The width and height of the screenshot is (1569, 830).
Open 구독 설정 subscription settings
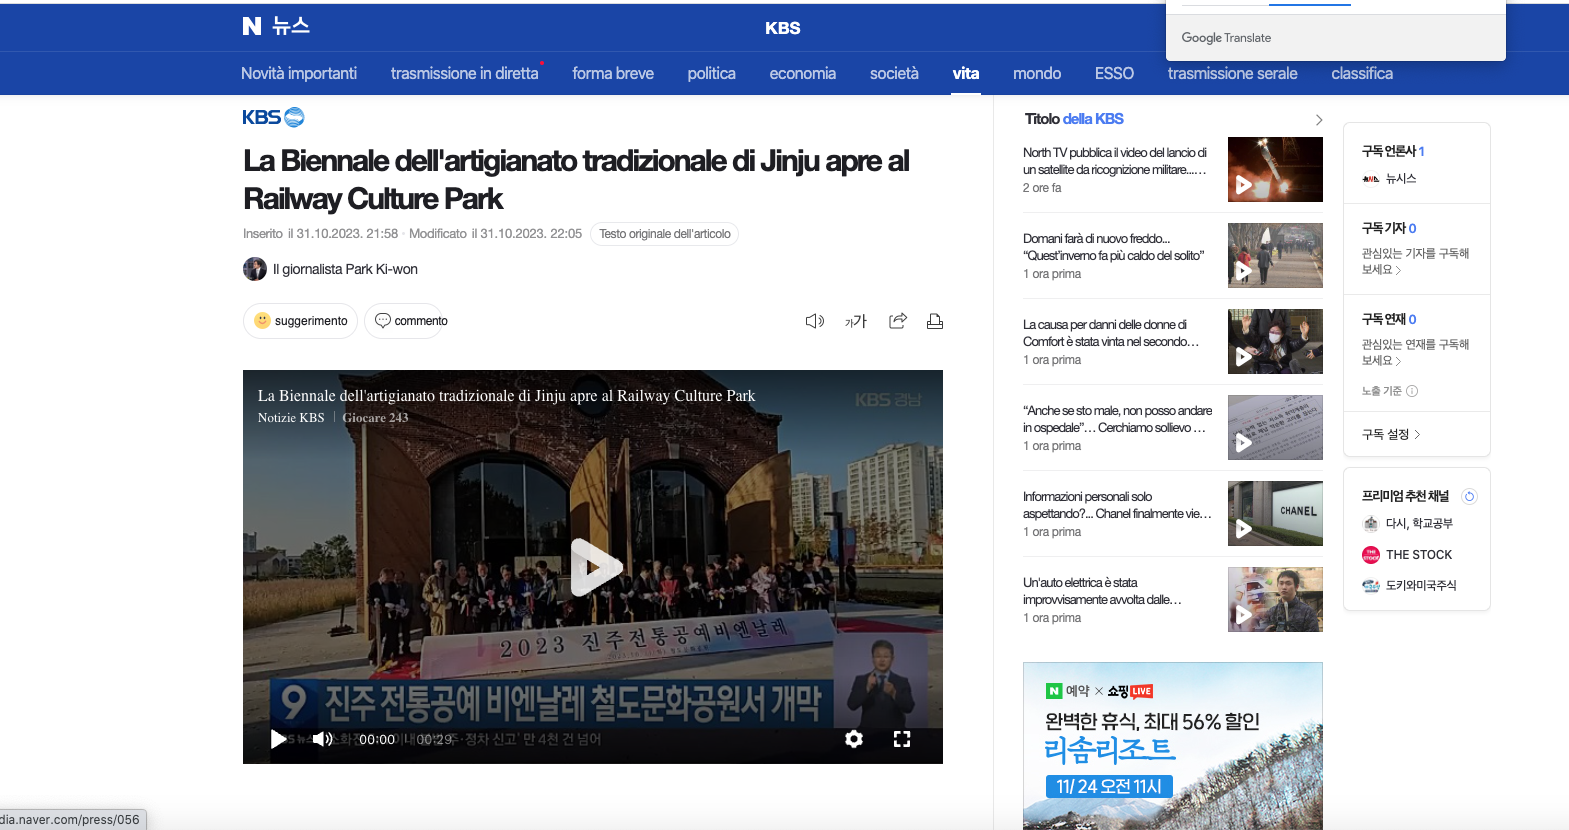[1391, 434]
